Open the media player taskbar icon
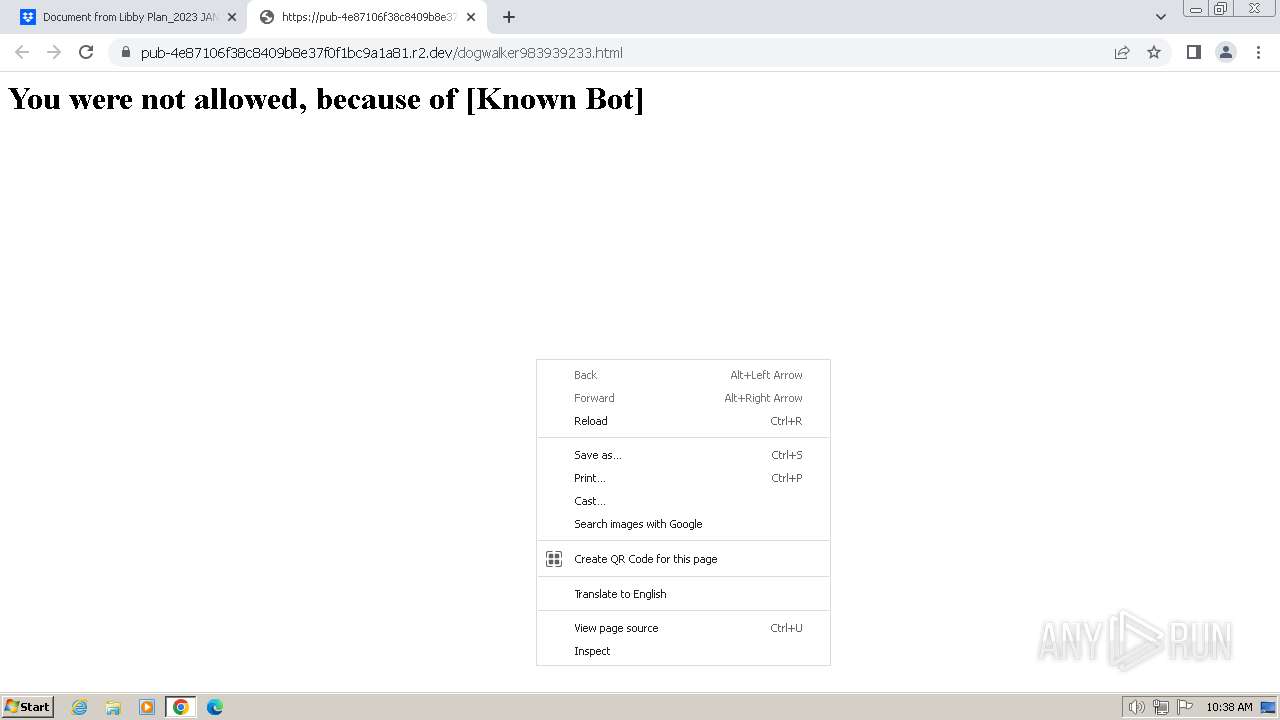The image size is (1280, 720). (x=147, y=707)
